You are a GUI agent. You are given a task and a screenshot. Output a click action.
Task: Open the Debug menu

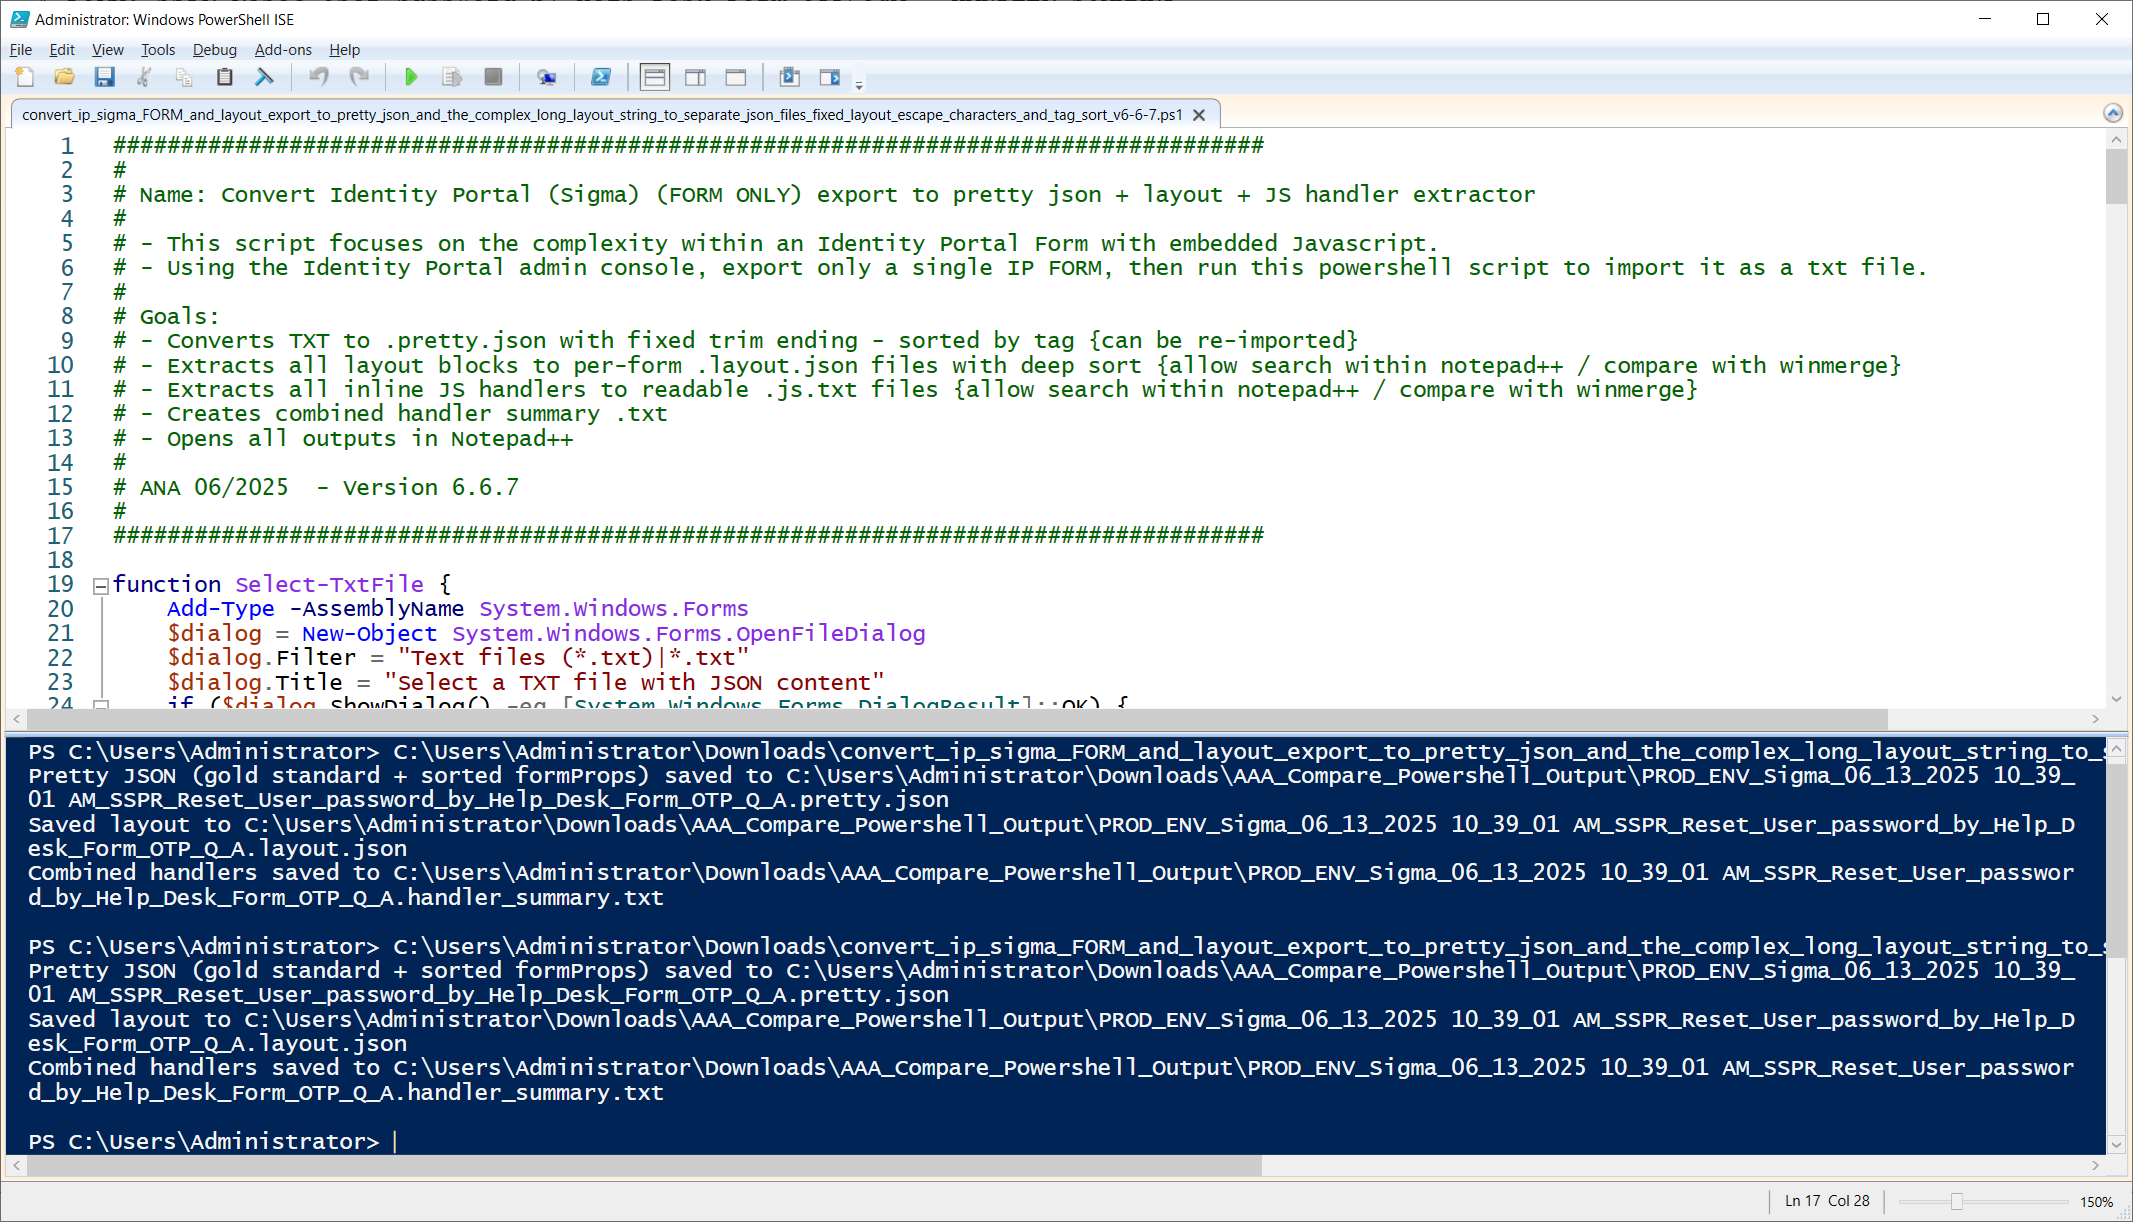pyautogui.click(x=214, y=50)
